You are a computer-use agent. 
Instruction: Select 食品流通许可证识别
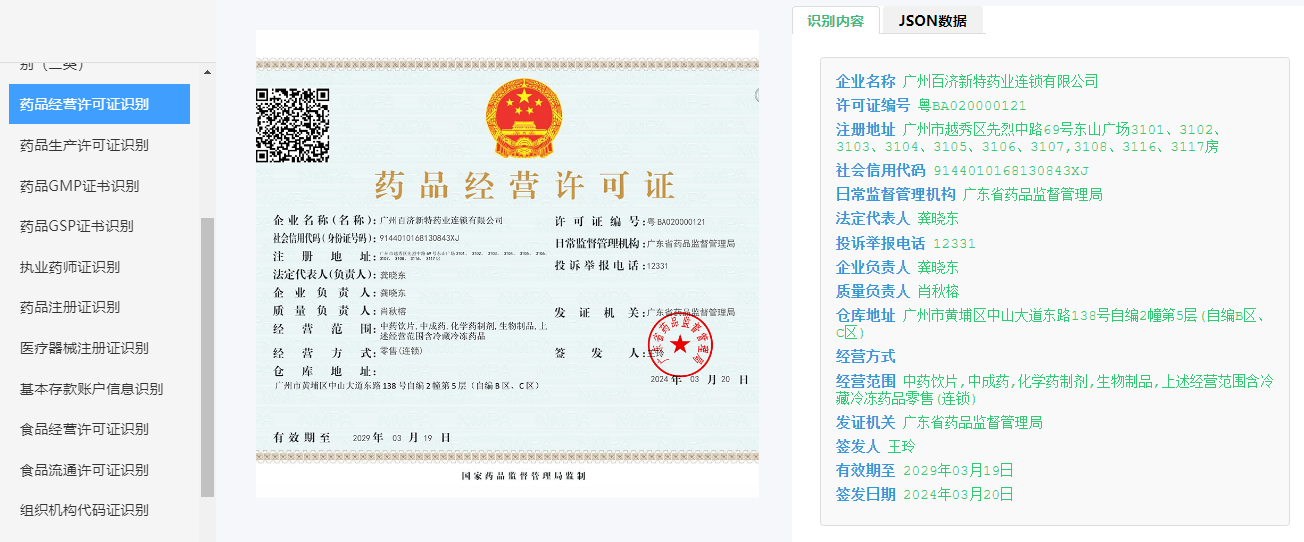click(x=85, y=470)
